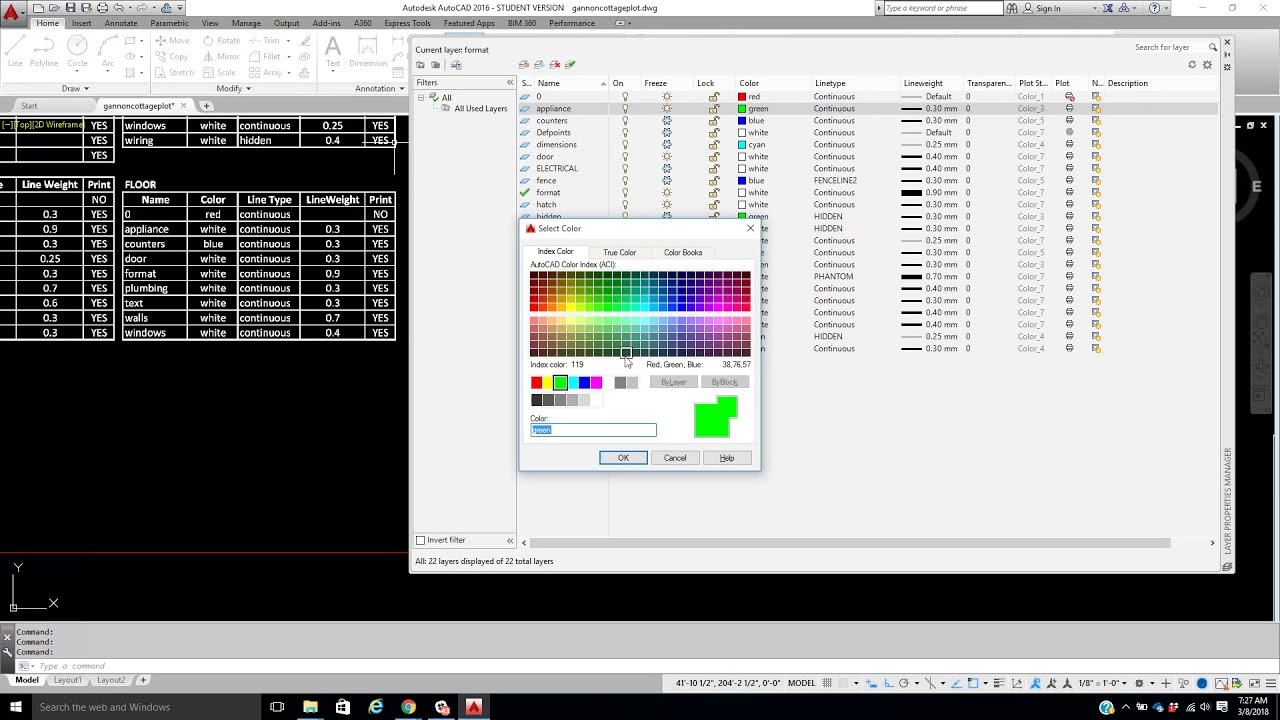
Task: Open the layer manager Settings gear icon
Action: click(1208, 65)
